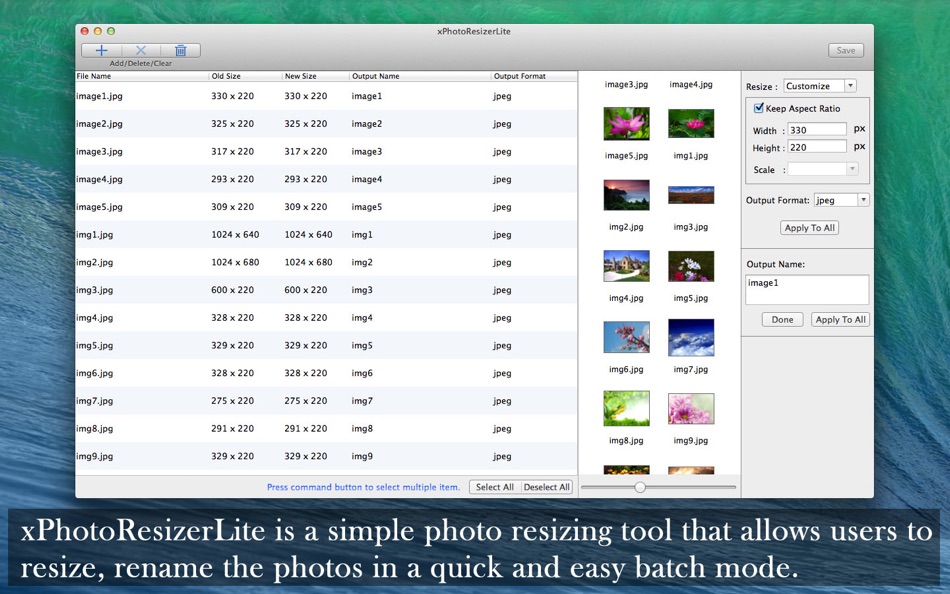The image size is (950, 594).
Task: Select the image5.jpg file name
Action: [x=99, y=207]
